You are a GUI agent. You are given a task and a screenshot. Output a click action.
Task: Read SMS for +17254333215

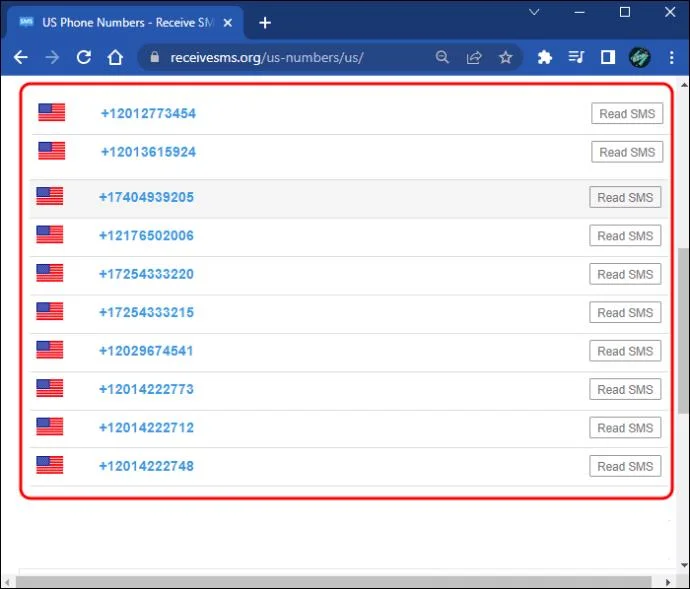click(625, 312)
